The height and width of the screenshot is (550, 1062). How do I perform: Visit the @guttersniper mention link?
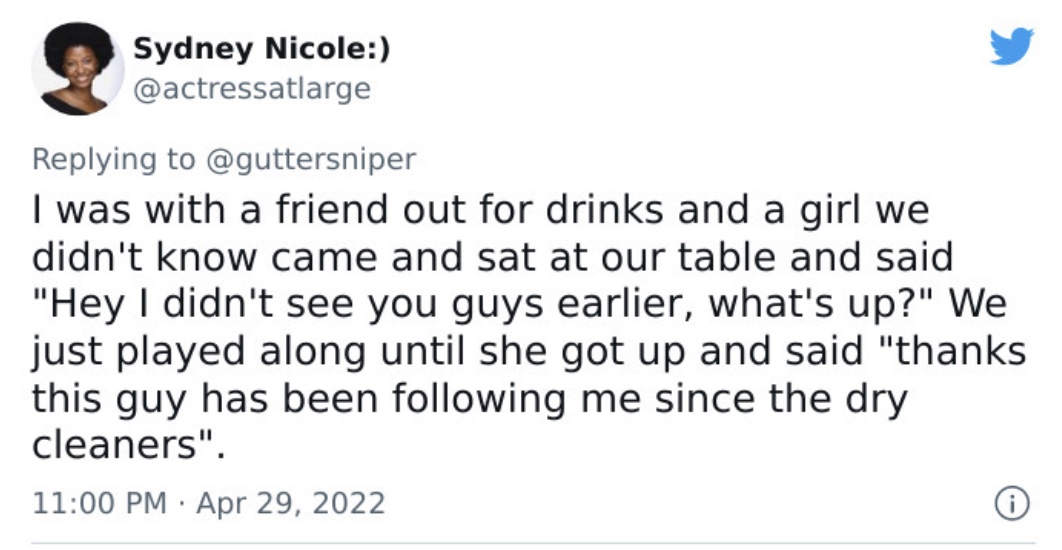pos(310,160)
